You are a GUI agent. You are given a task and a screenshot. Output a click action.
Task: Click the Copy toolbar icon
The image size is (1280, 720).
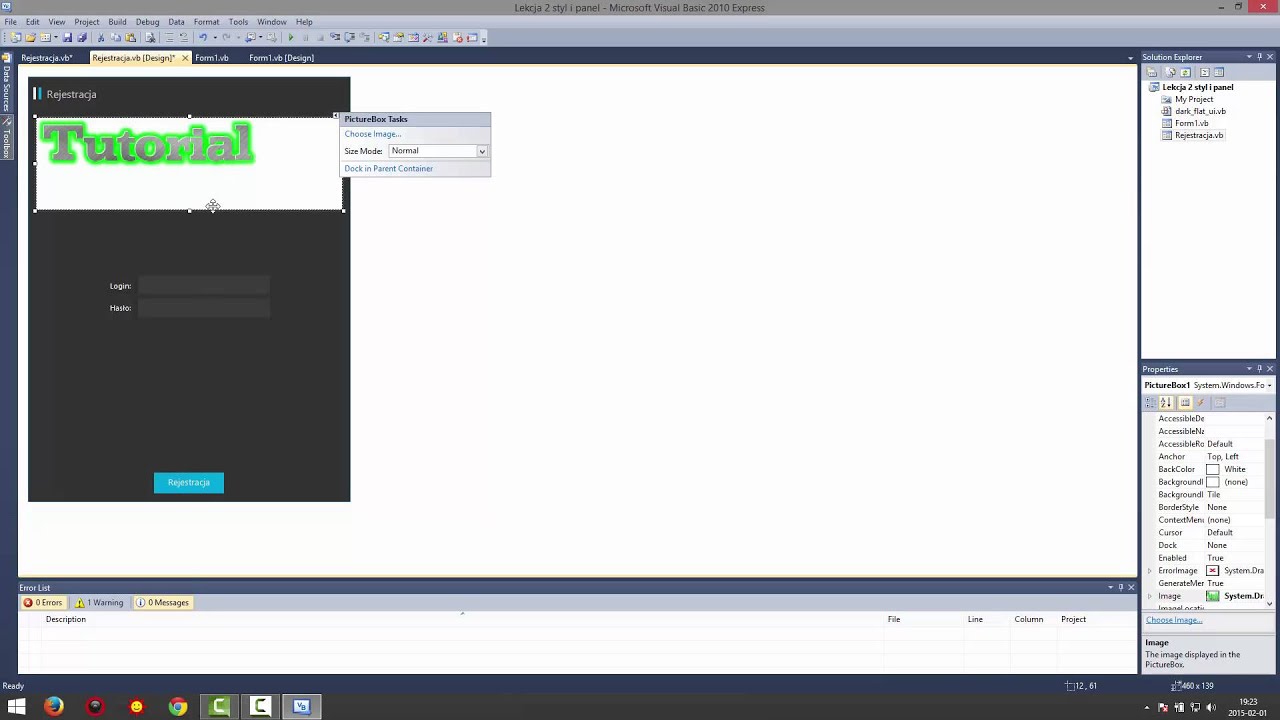pyautogui.click(x=116, y=38)
